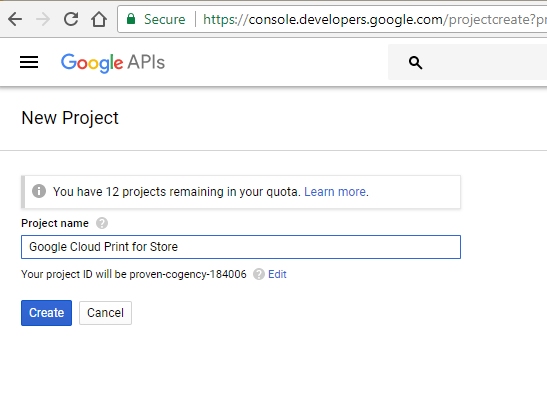Reload the page with the refresh icon
Image resolution: width=547 pixels, height=399 pixels.
click(71, 19)
